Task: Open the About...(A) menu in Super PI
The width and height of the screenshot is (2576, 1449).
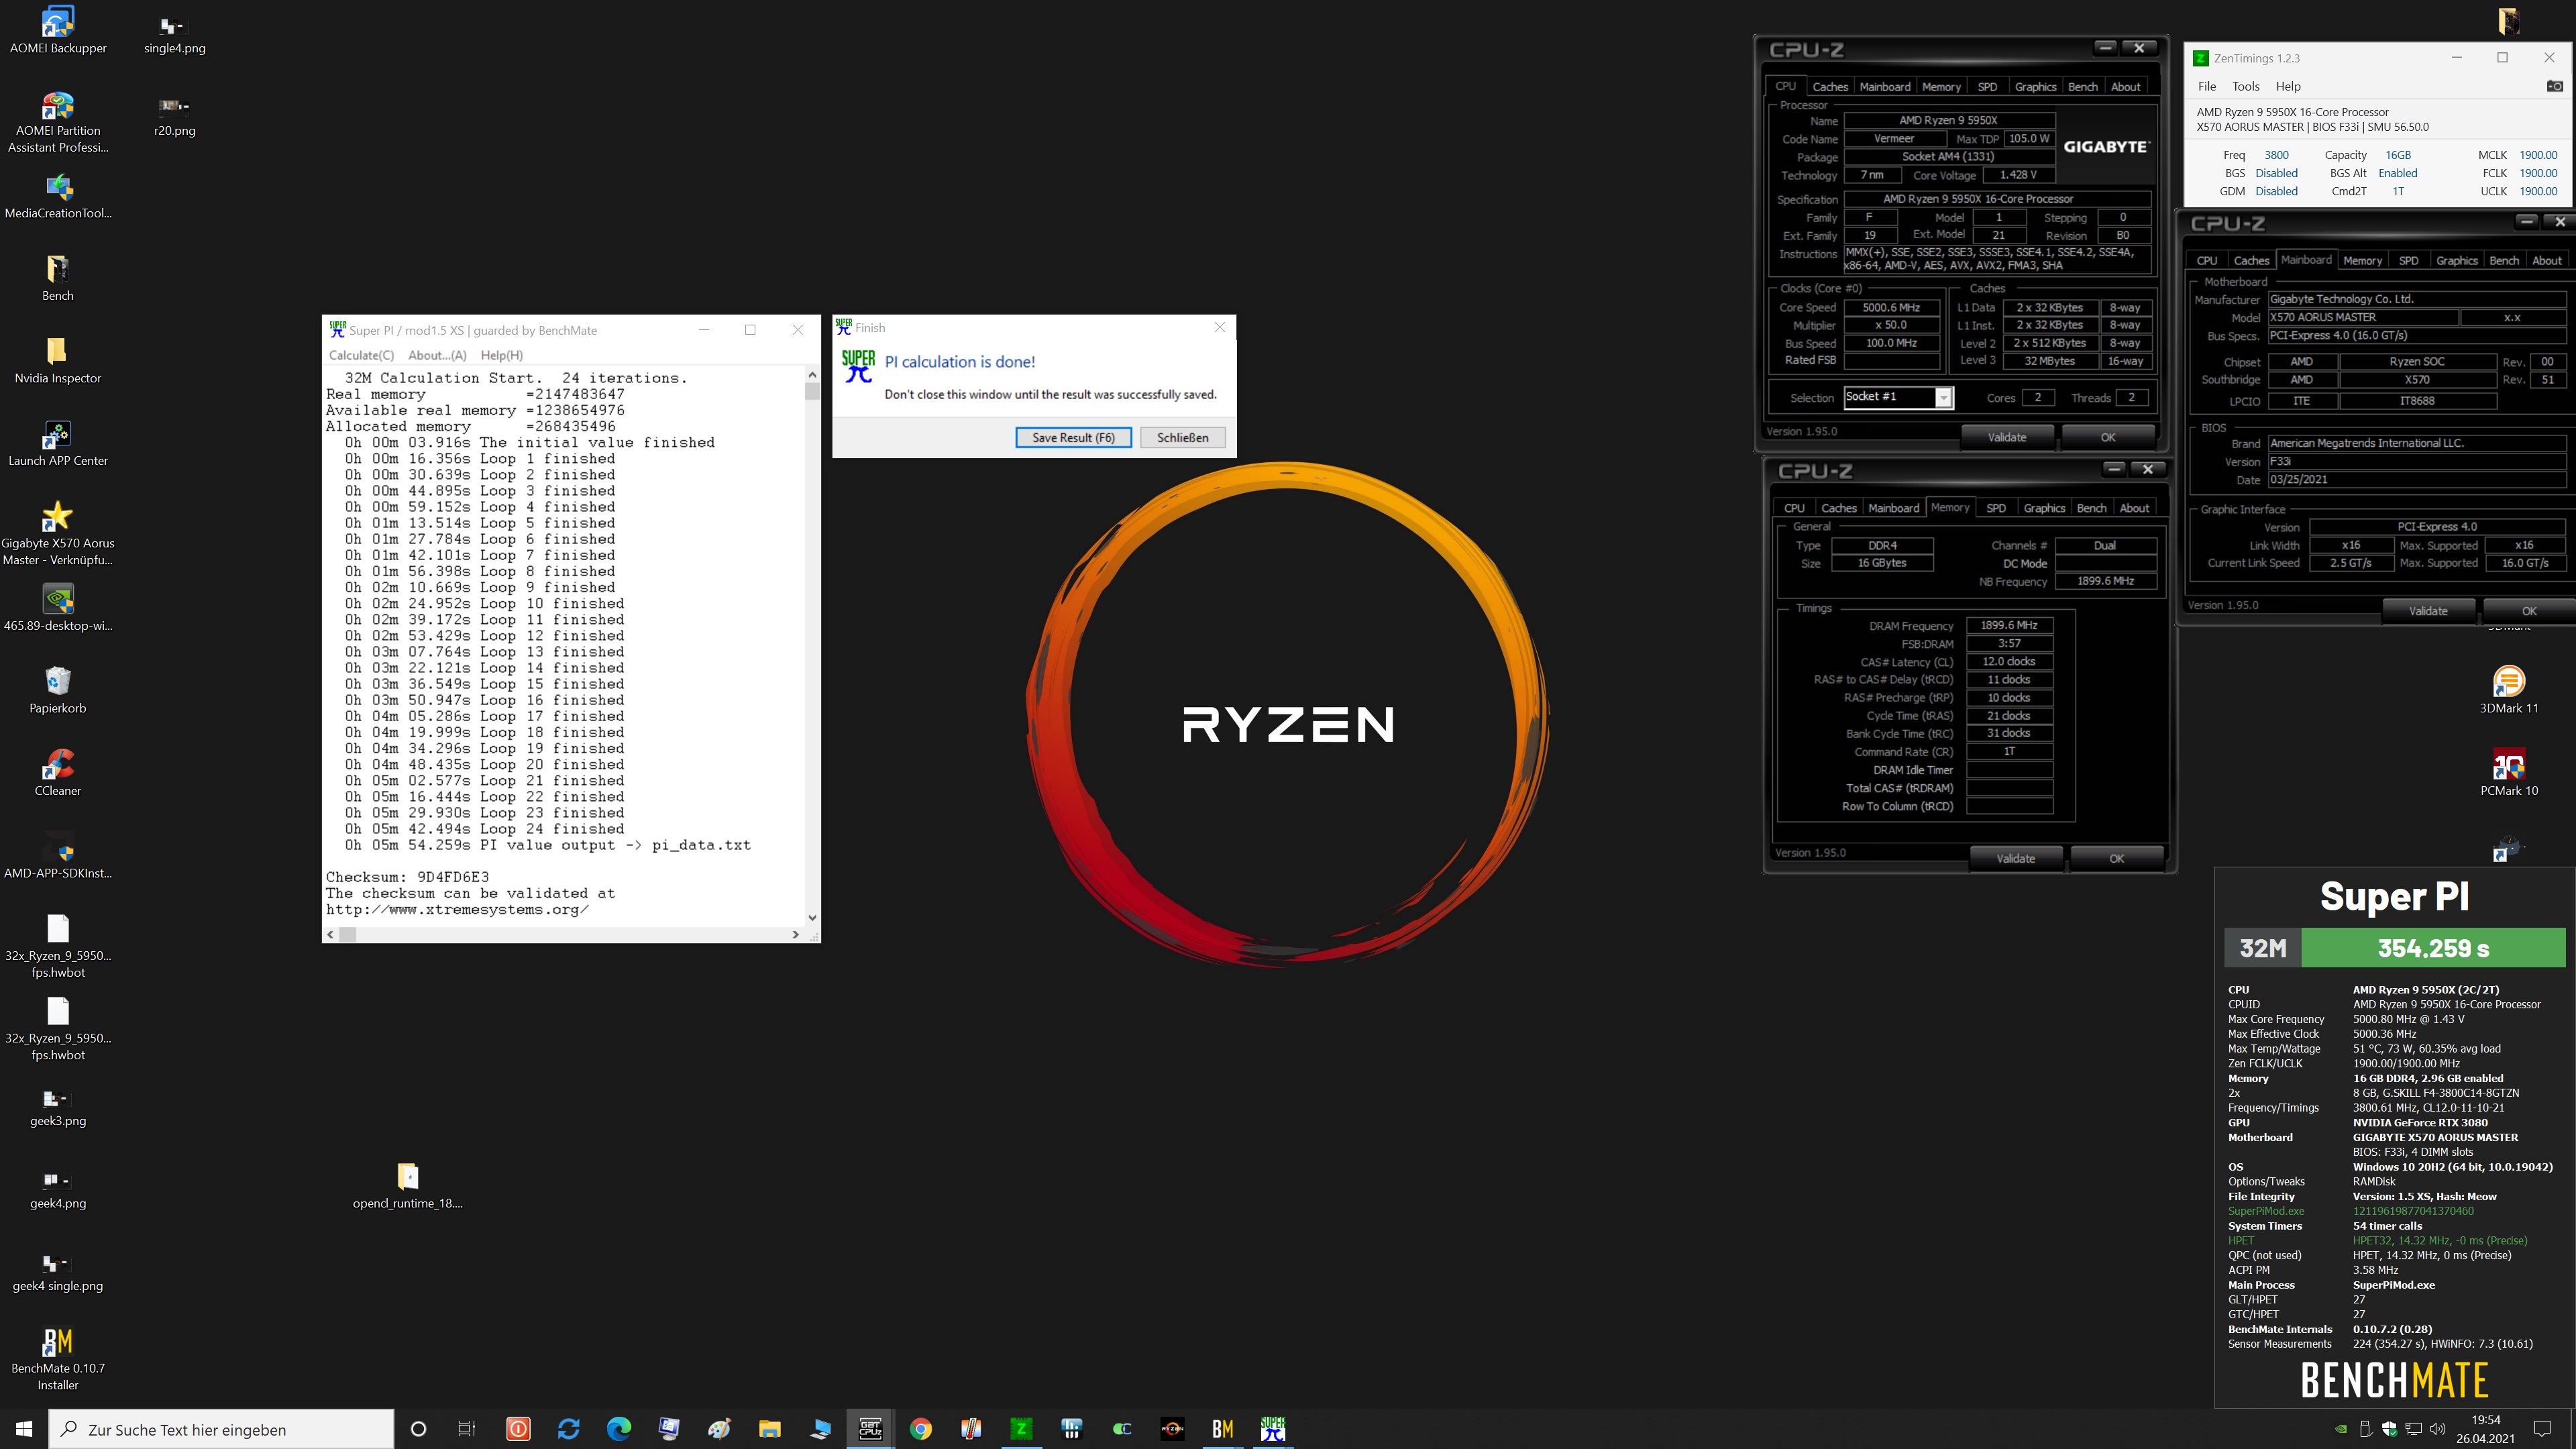Action: click(x=437, y=355)
